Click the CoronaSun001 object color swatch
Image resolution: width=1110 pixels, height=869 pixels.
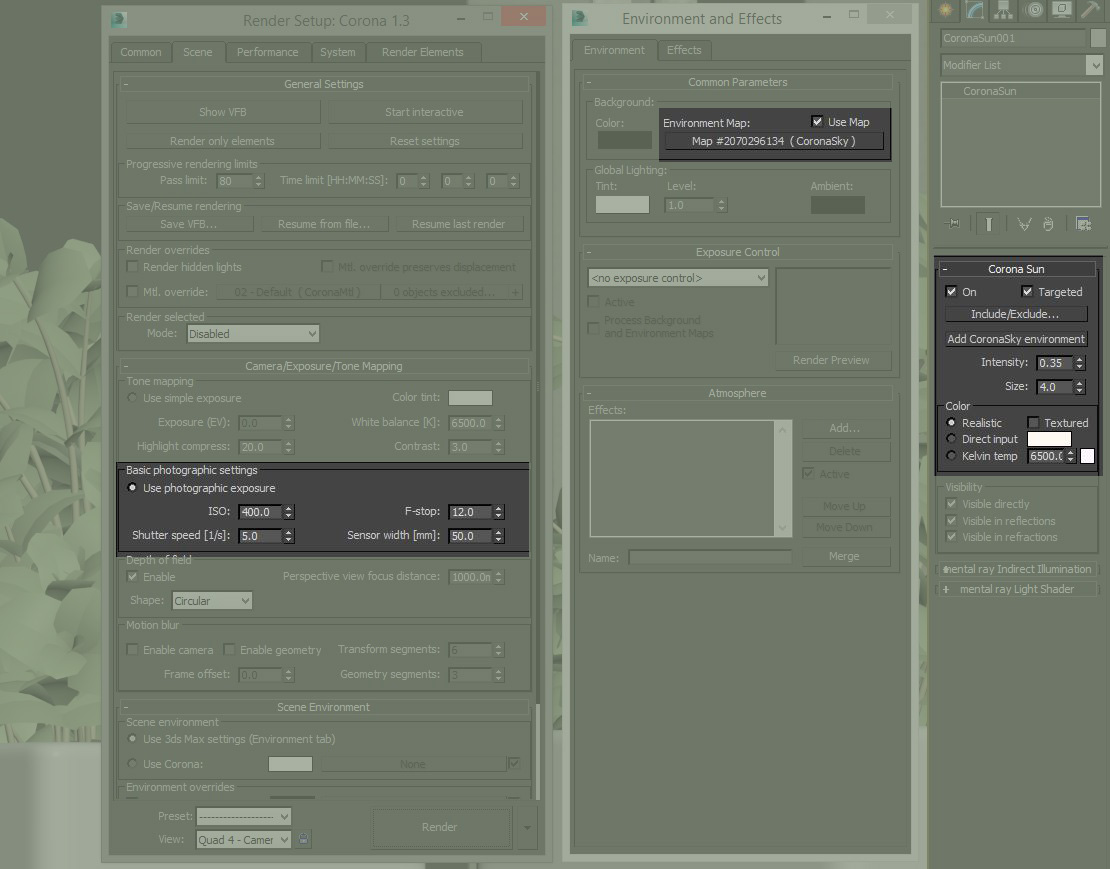click(x=1099, y=38)
